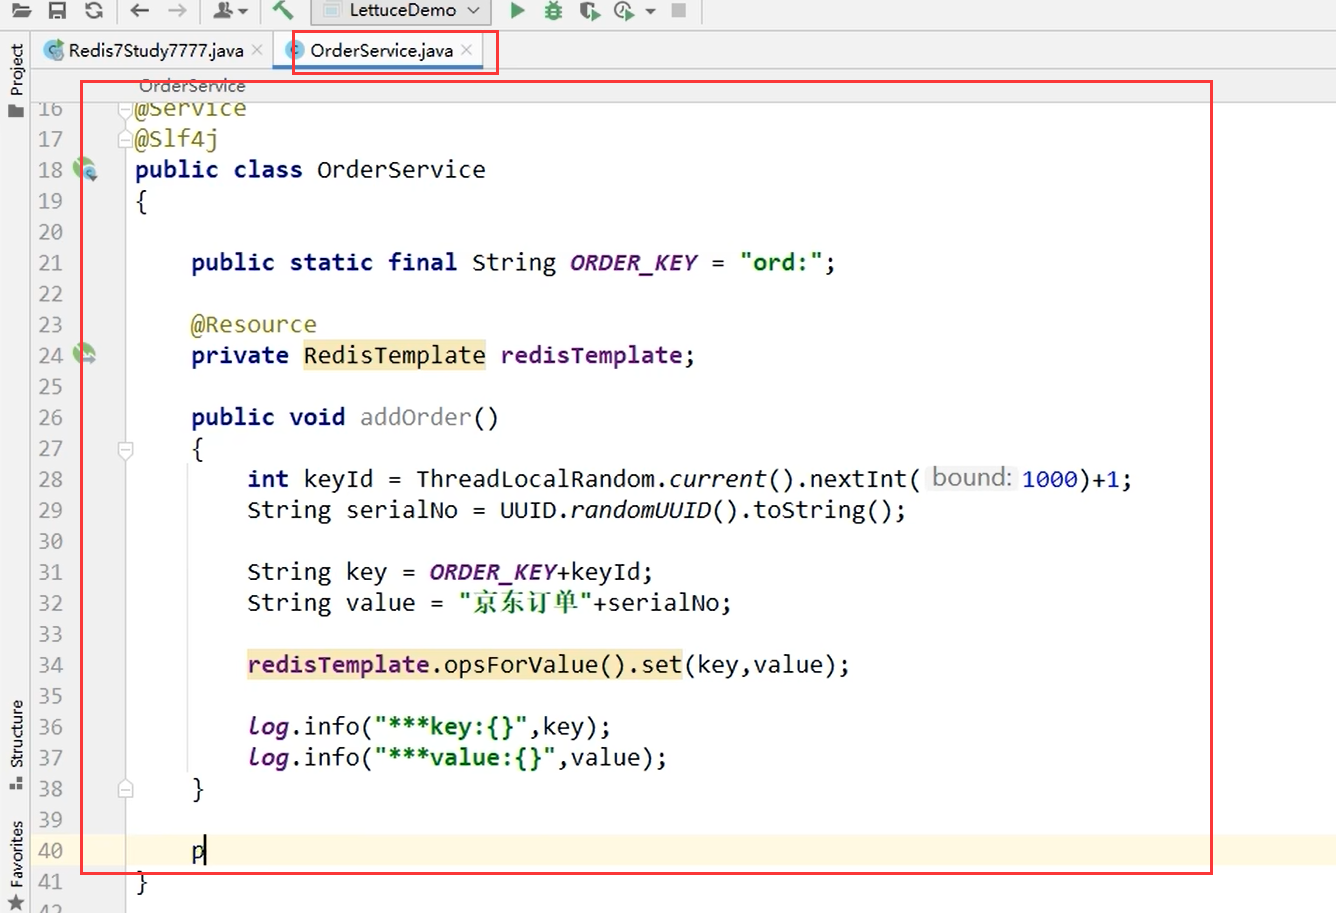1336x913 pixels.
Task: Click the "ord:" string literal
Action: (781, 262)
